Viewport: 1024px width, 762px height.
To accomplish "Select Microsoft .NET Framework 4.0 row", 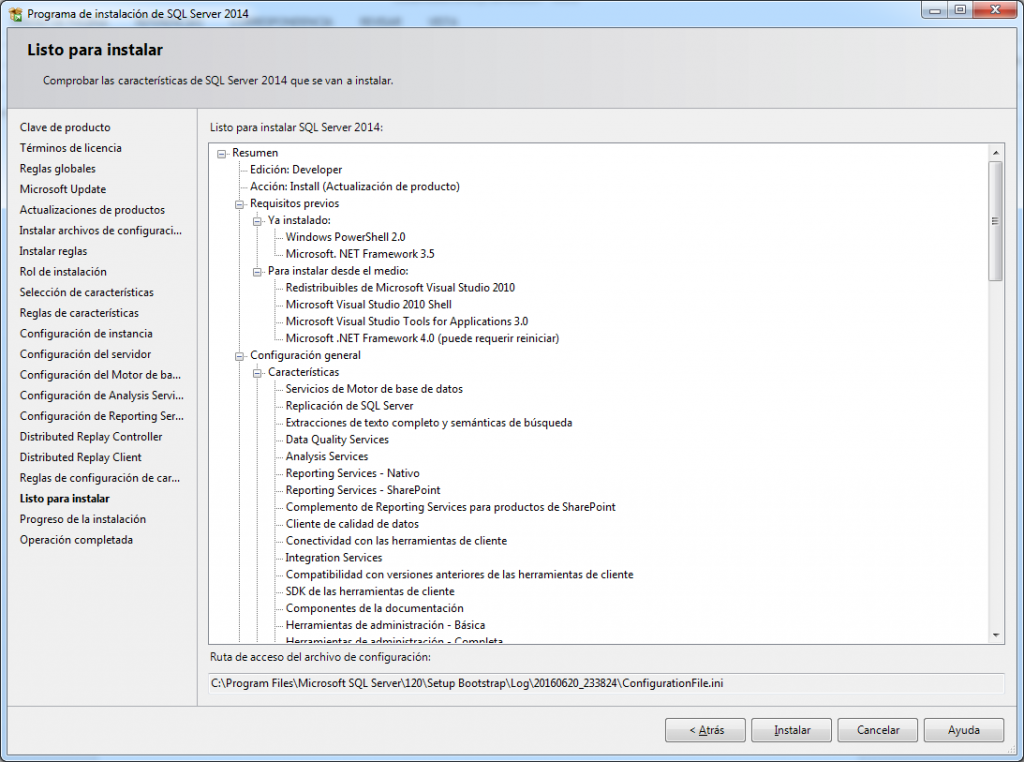I will tap(423, 339).
